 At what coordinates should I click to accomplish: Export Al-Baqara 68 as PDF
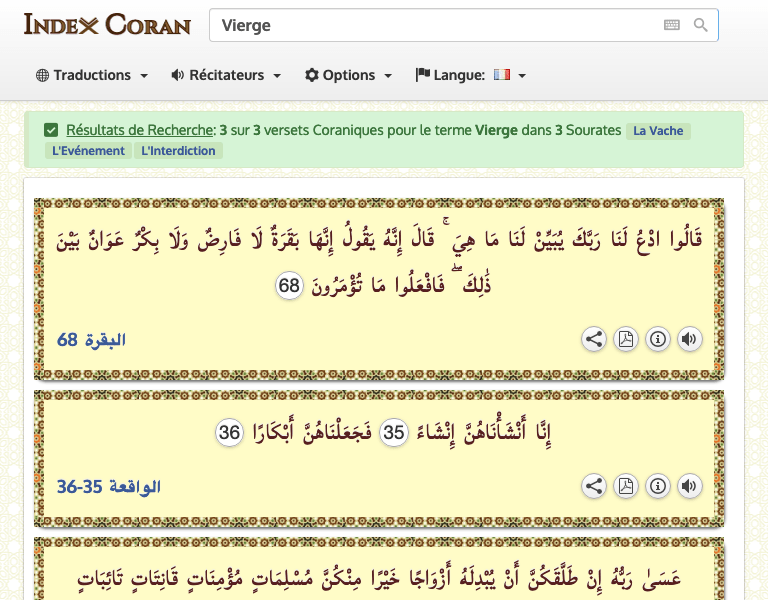(625, 339)
